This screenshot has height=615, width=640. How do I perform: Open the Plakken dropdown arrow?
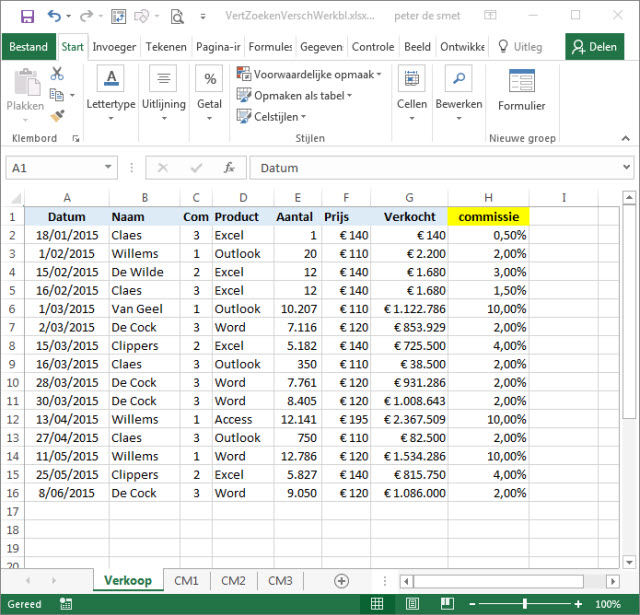point(25,120)
